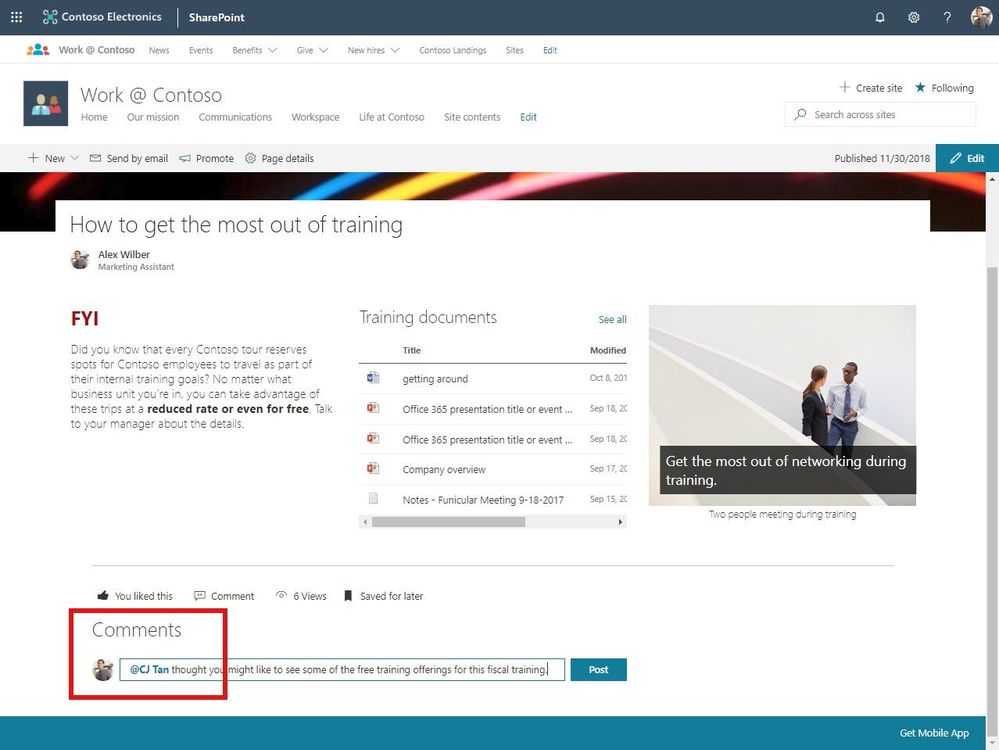The width and height of the screenshot is (999, 750).
Task: Click the search magnifier icon
Action: (x=800, y=115)
